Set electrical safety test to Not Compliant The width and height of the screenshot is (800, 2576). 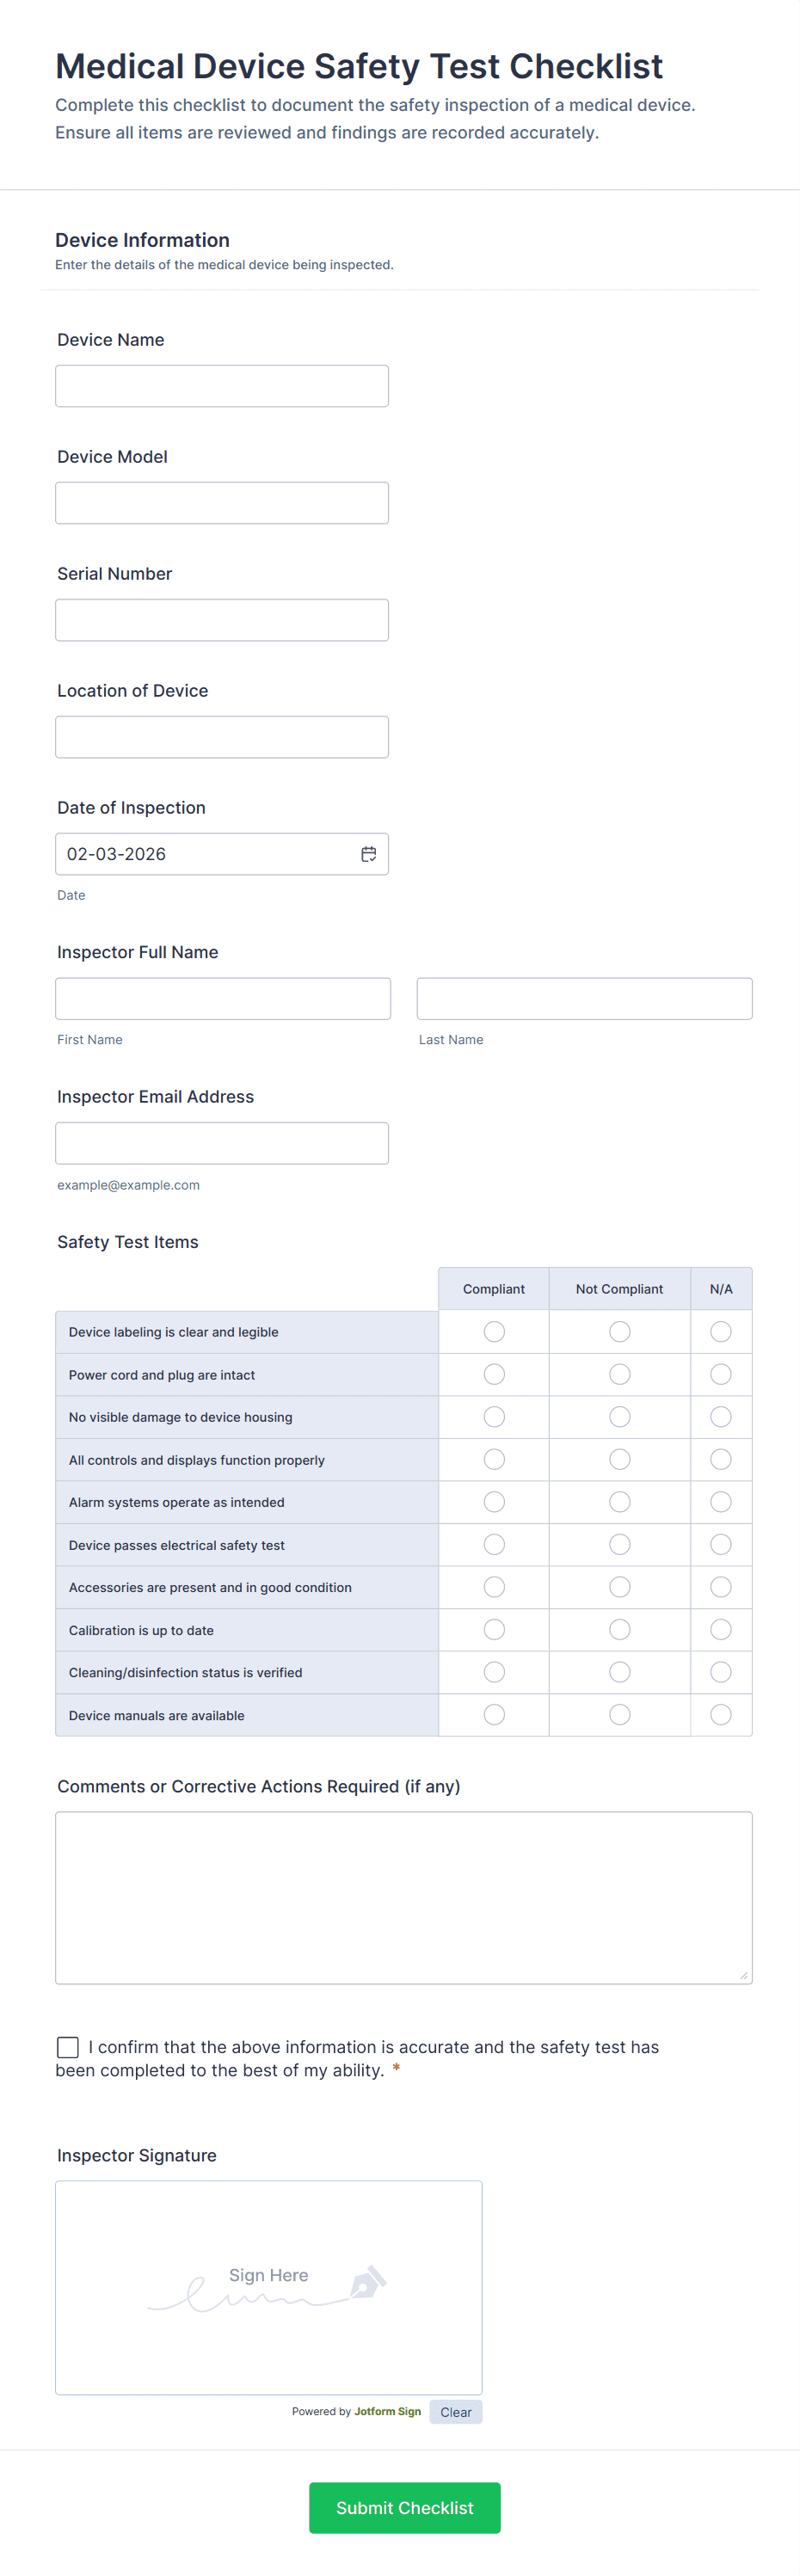pyautogui.click(x=620, y=1545)
